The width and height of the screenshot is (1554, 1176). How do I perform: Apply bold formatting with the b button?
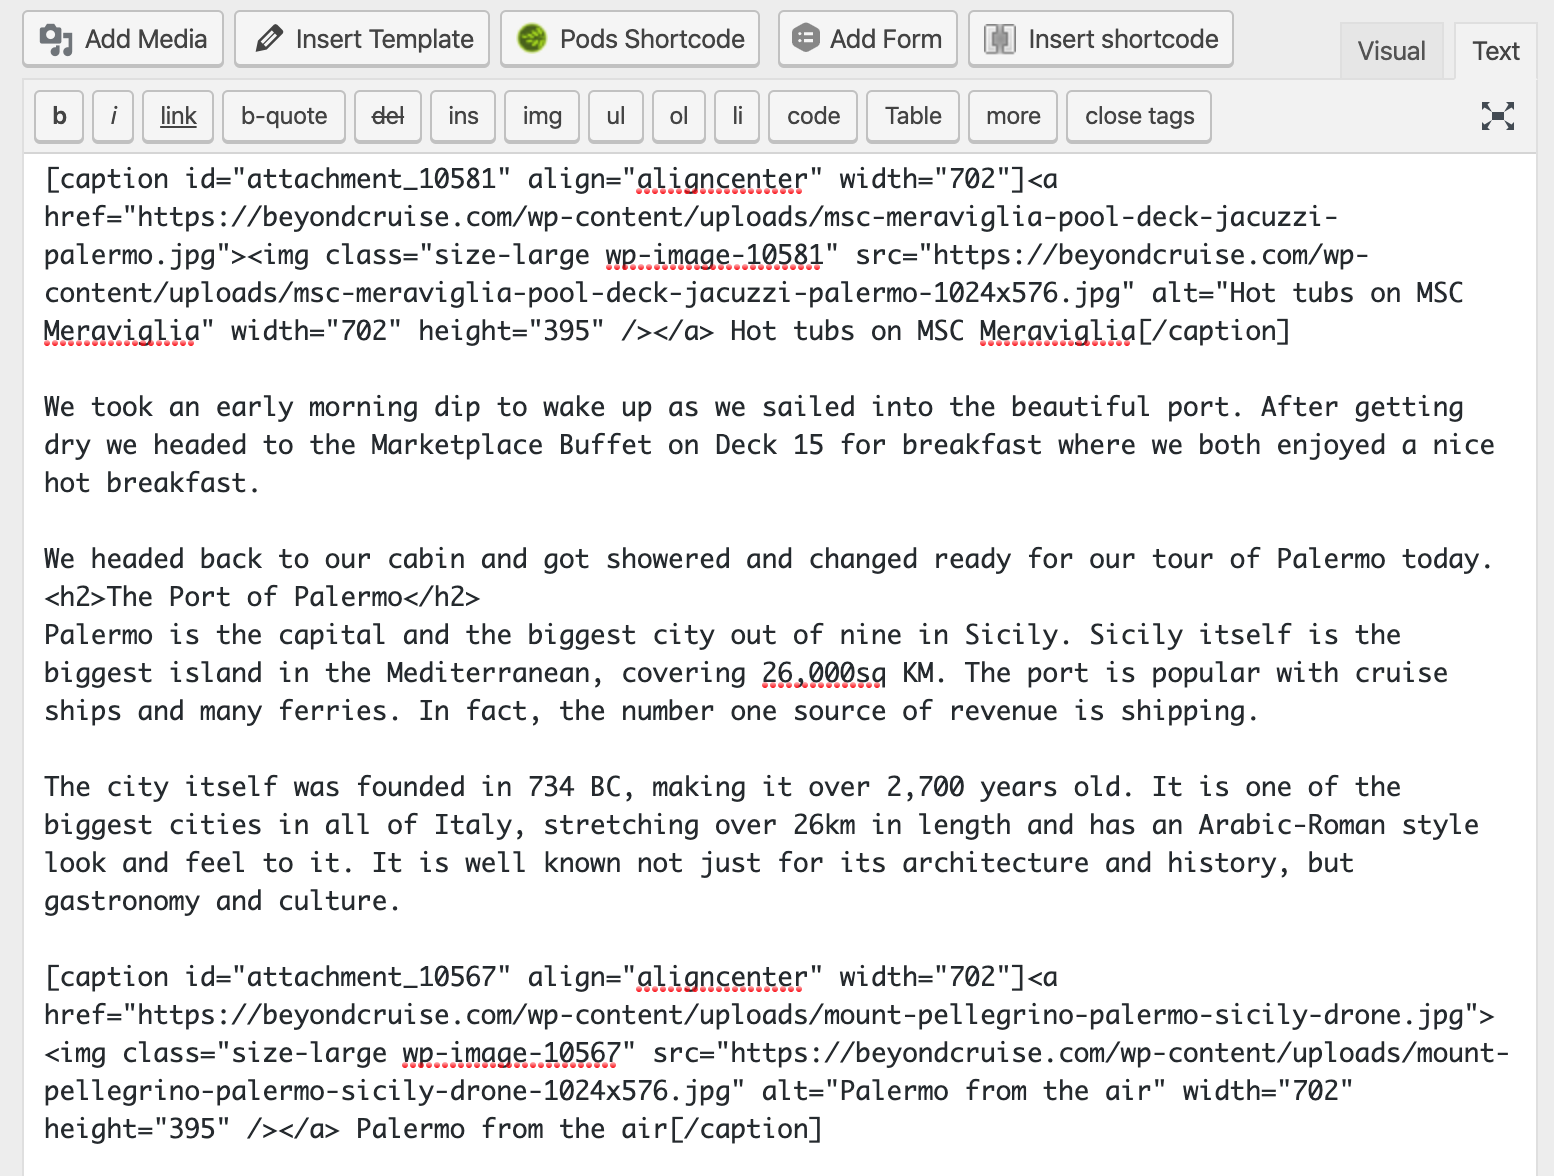58,117
